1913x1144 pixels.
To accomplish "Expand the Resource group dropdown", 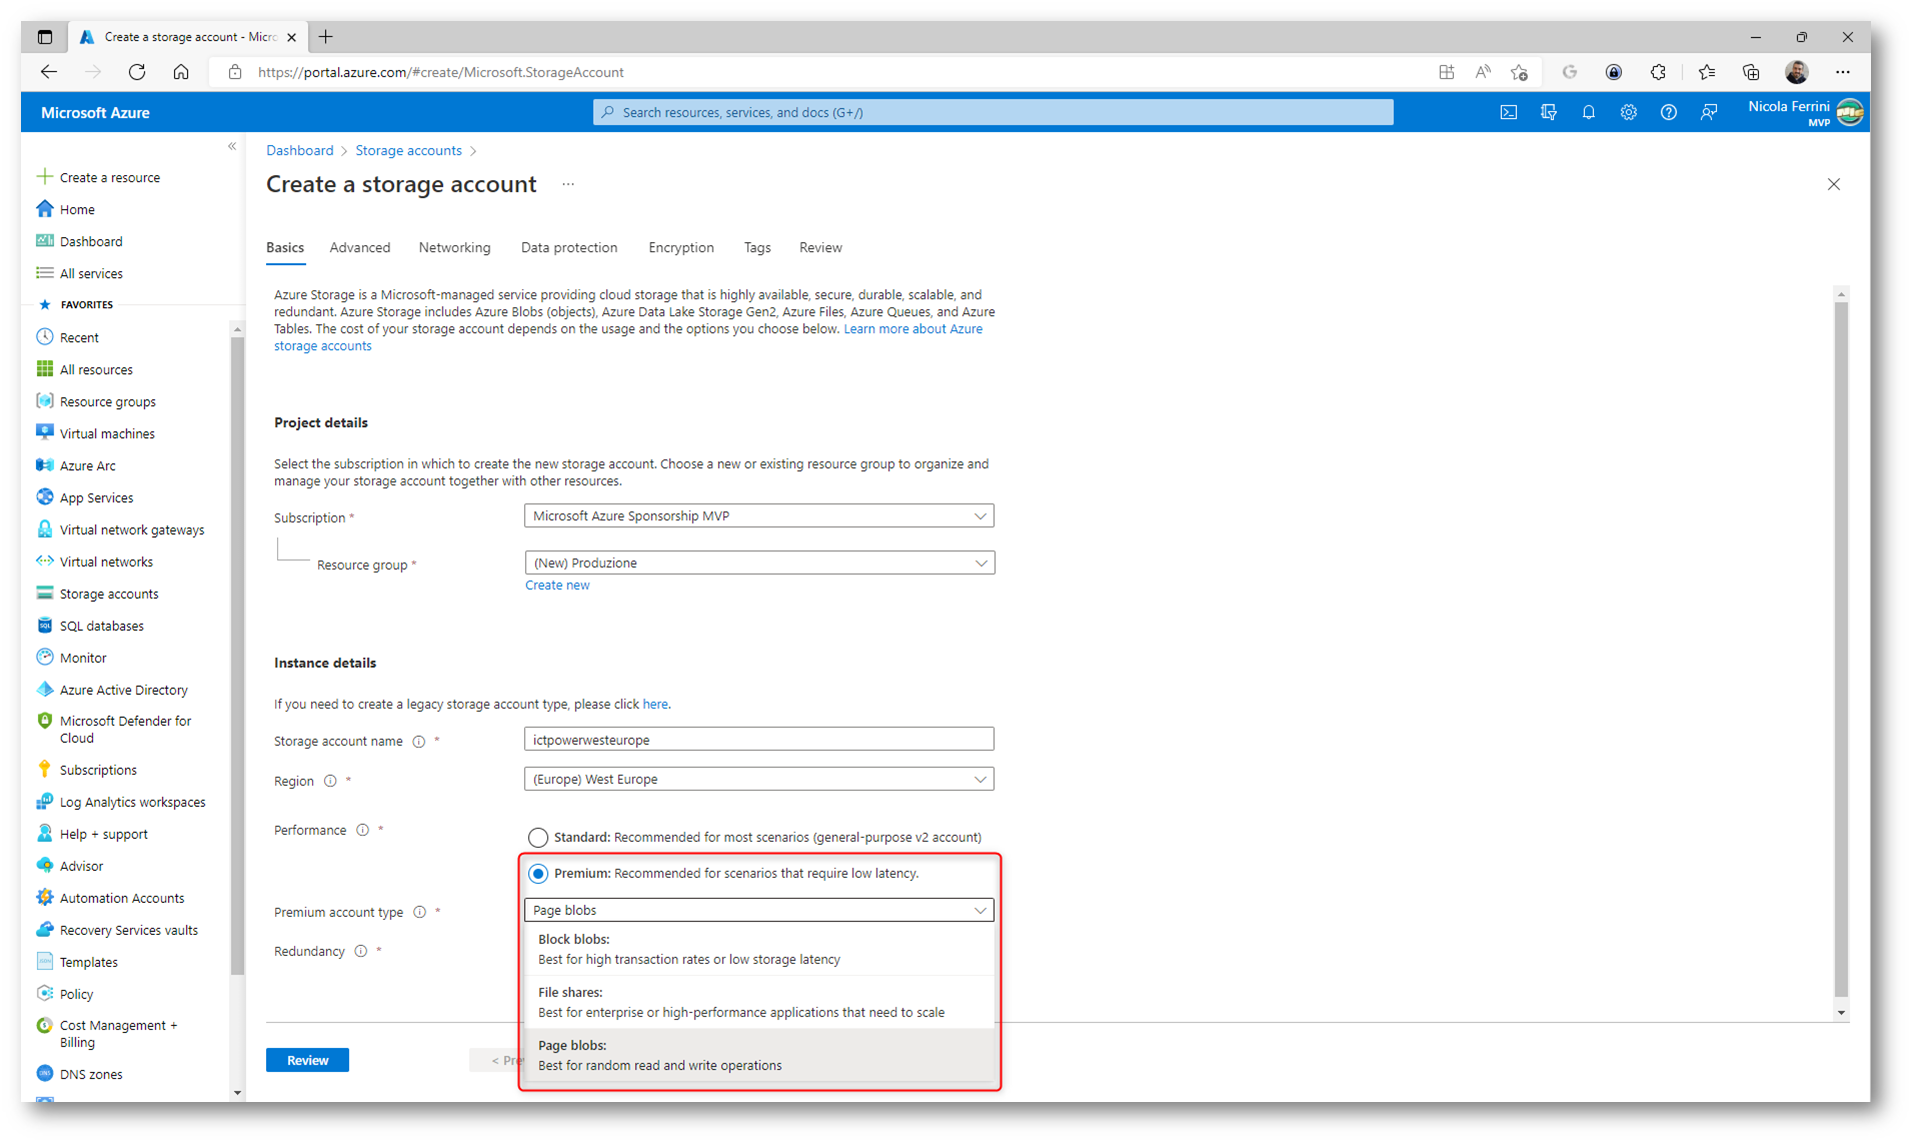I will pos(758,563).
